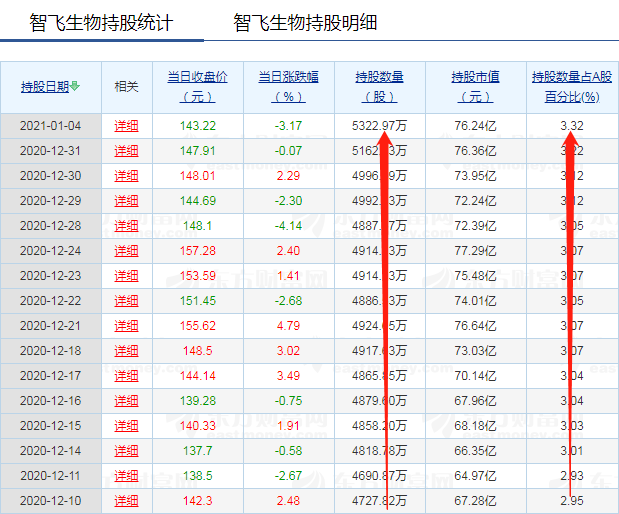Screen dimensions: 619x514
Task: Select date cell 2020-12-21
Action: 51,326
